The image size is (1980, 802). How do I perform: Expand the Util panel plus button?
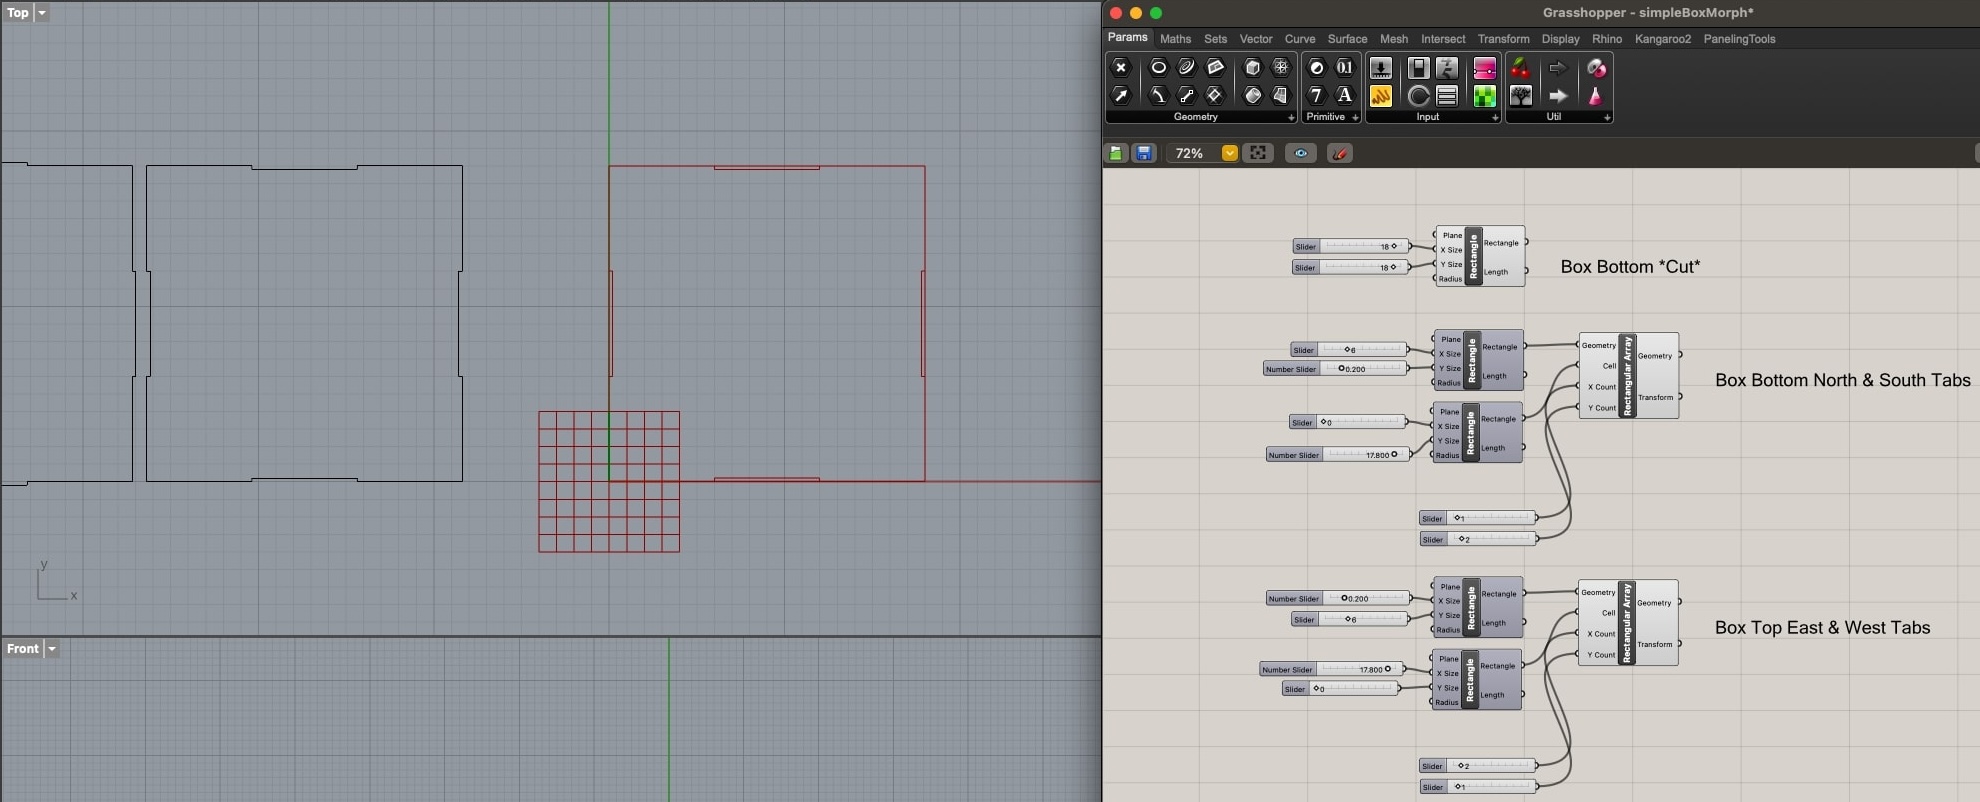point(1607,117)
